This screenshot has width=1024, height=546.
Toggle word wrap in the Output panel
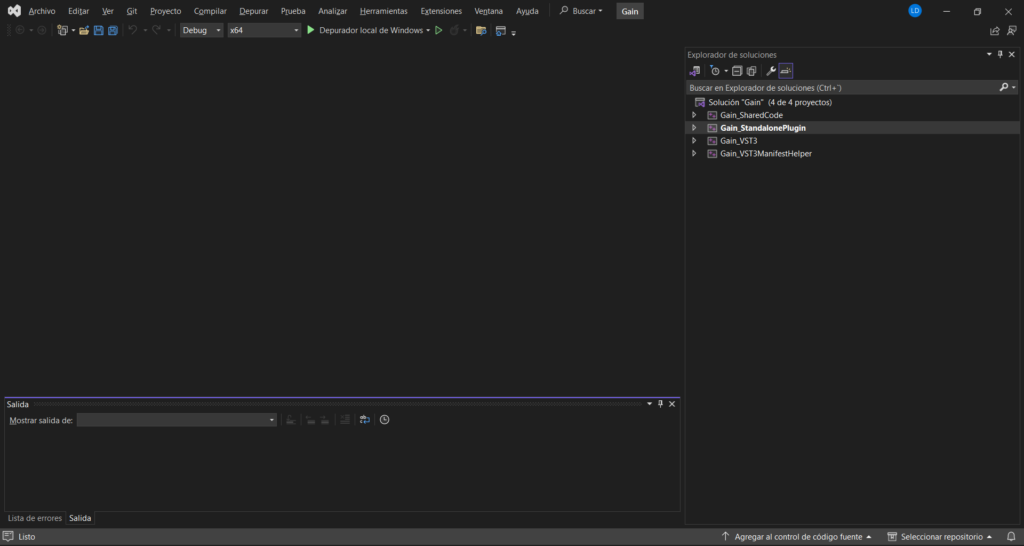(365, 420)
